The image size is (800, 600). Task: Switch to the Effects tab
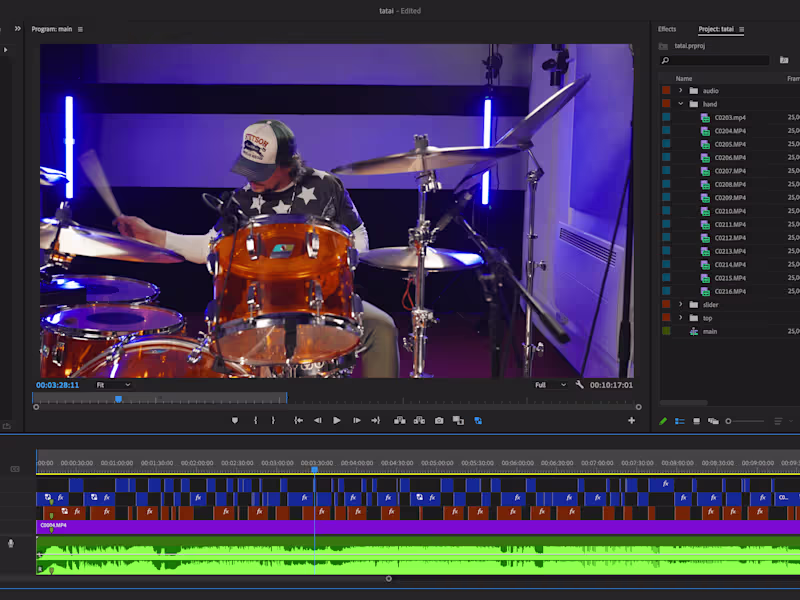click(x=667, y=29)
